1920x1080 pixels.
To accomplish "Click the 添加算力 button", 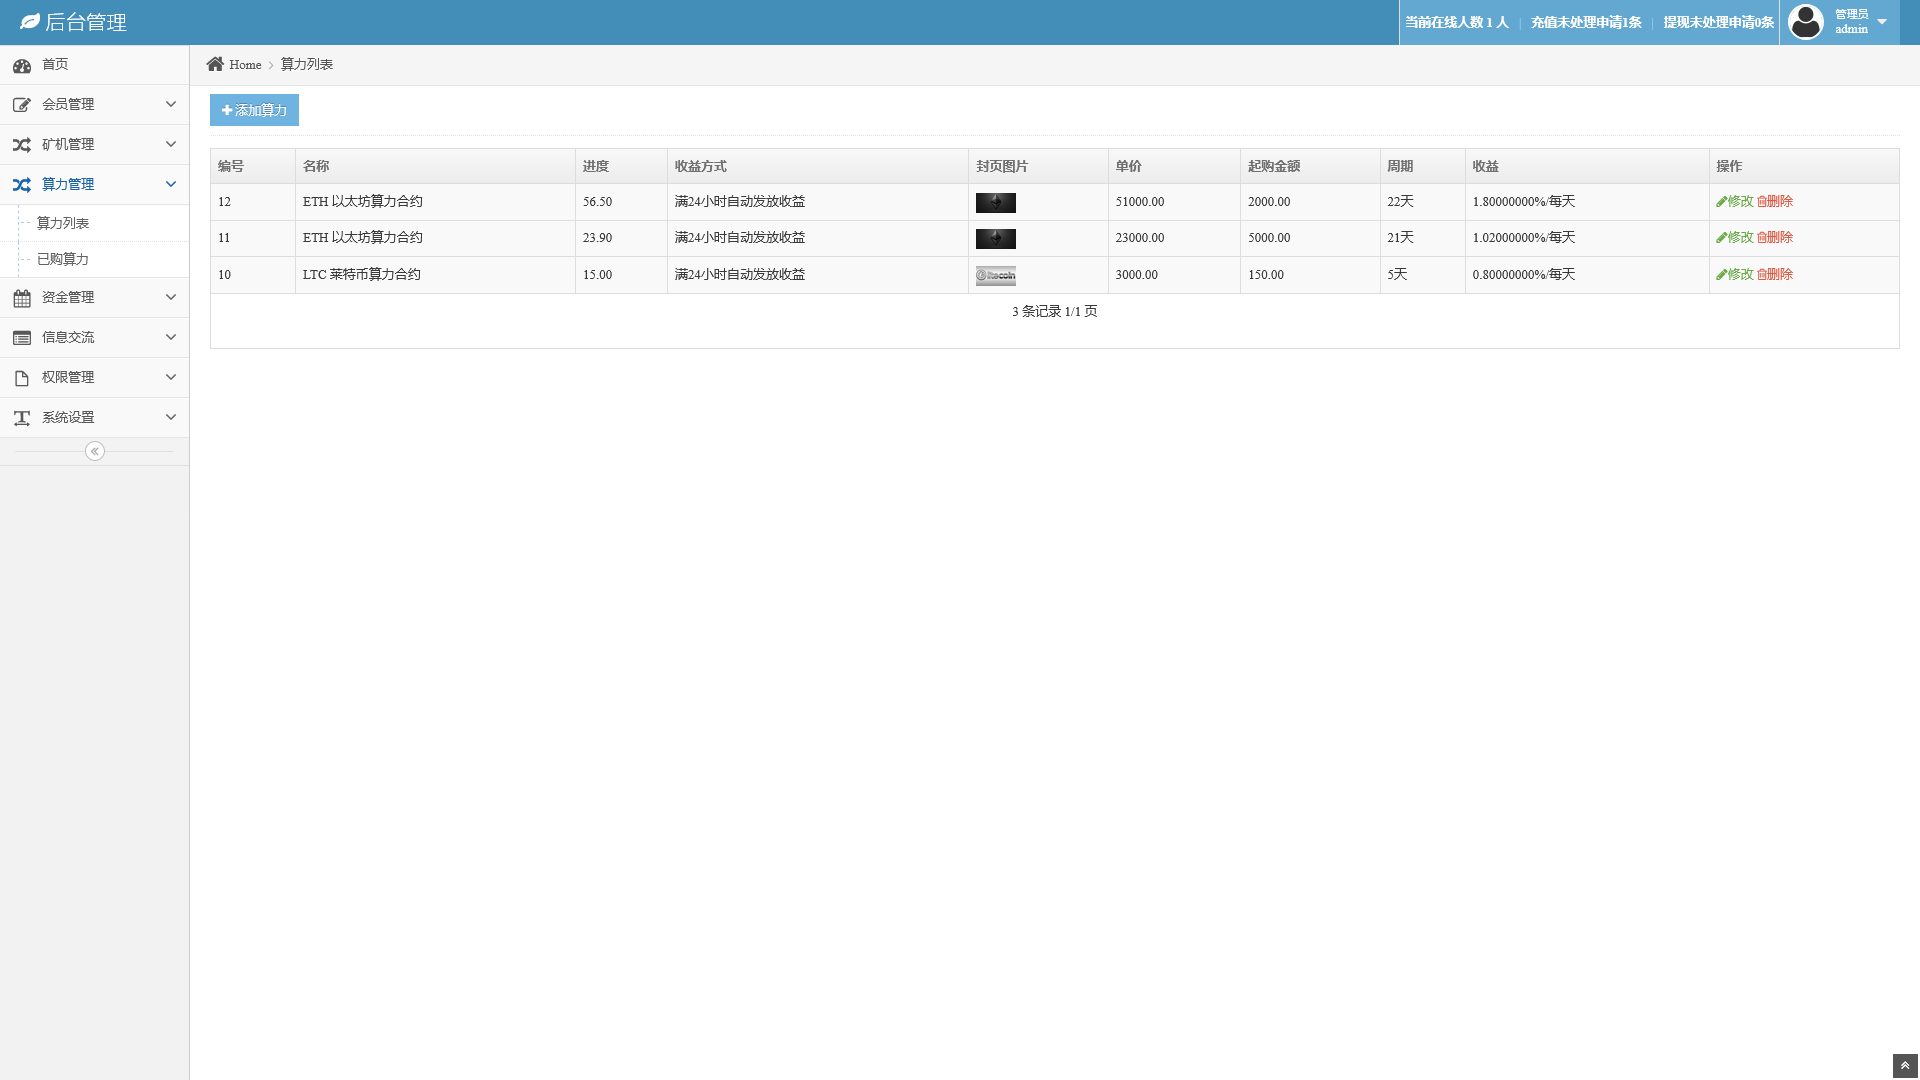I will pyautogui.click(x=254, y=110).
